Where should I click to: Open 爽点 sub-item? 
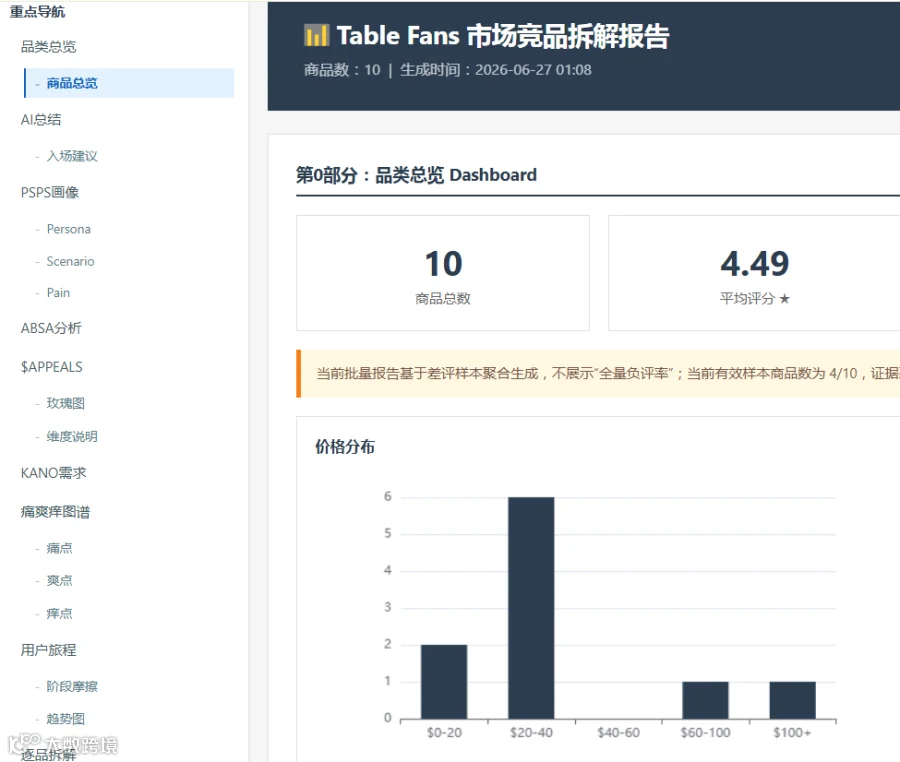point(59,580)
